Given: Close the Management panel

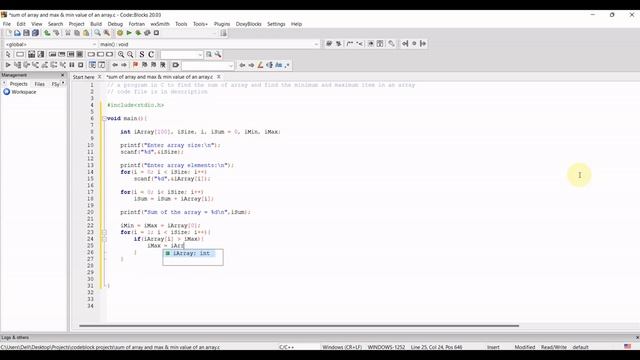Looking at the screenshot, I should [62, 75].
